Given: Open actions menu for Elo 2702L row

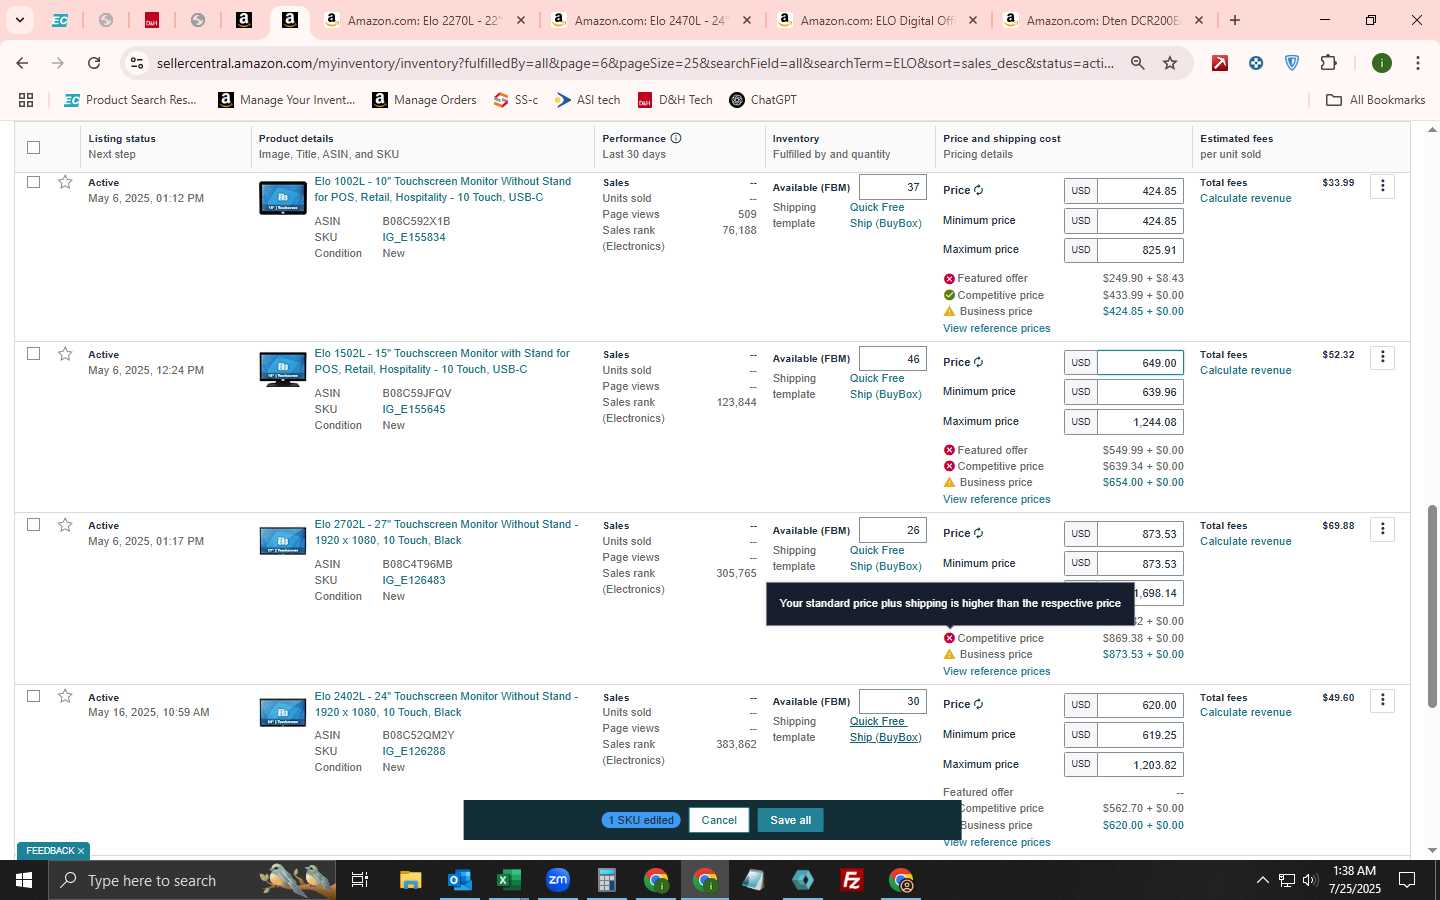Looking at the screenshot, I should 1382,529.
